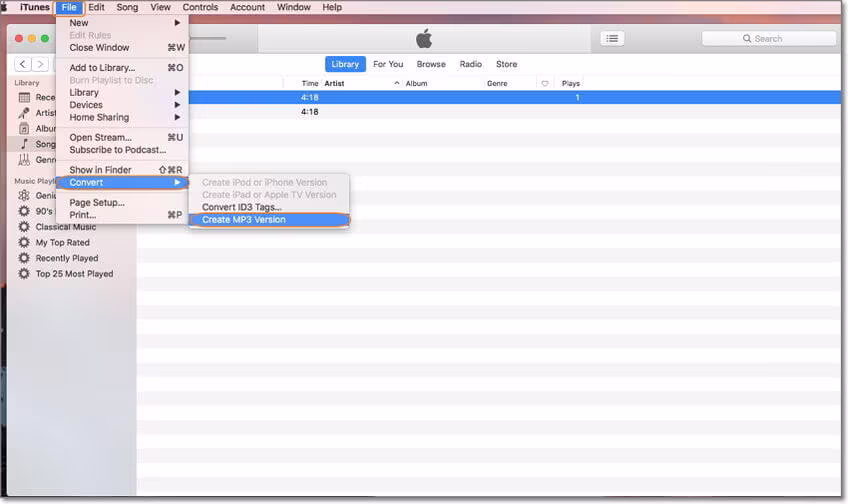Sort by the Album column header

coord(416,83)
